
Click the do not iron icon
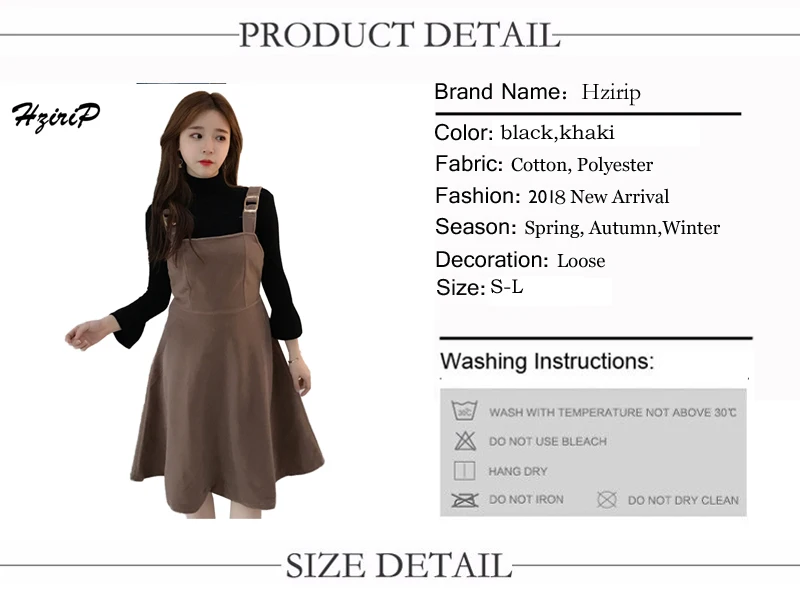[x=465, y=500]
